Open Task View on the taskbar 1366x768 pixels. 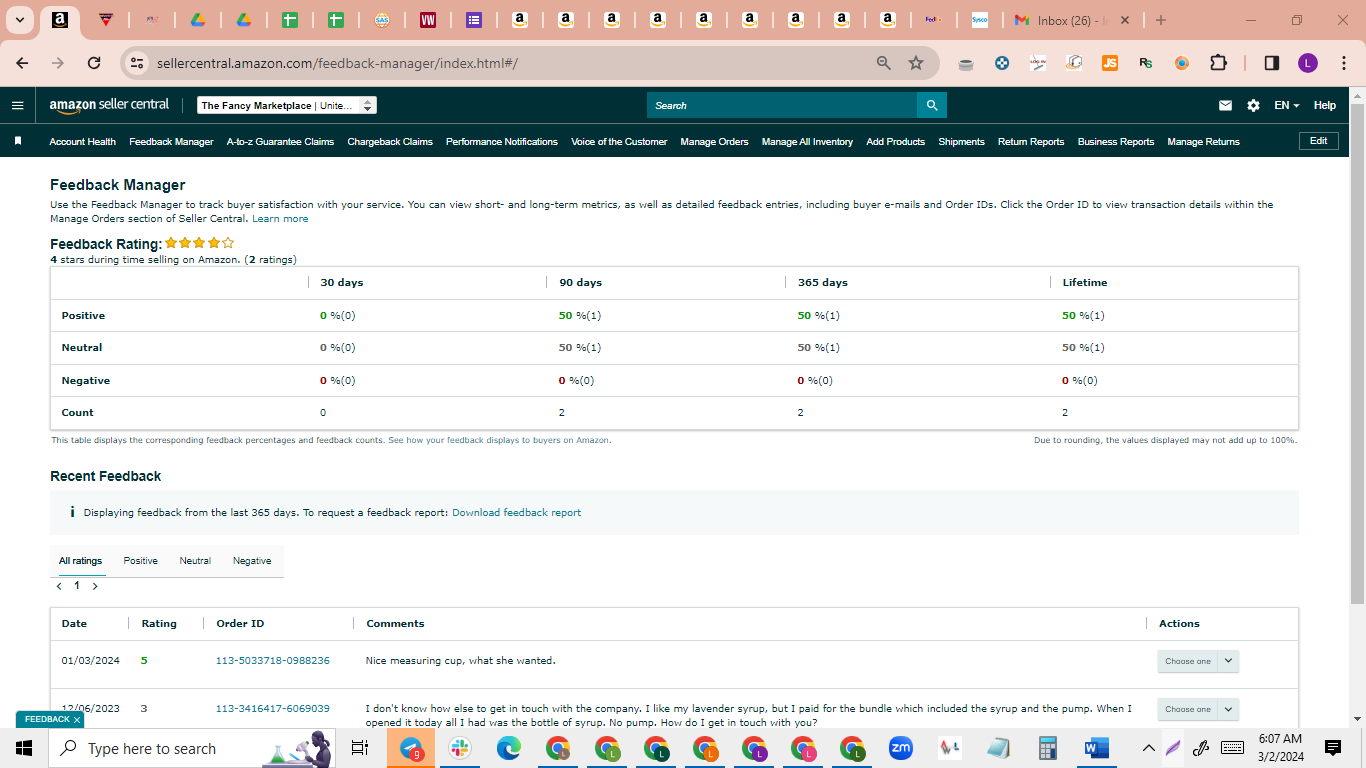pos(361,748)
